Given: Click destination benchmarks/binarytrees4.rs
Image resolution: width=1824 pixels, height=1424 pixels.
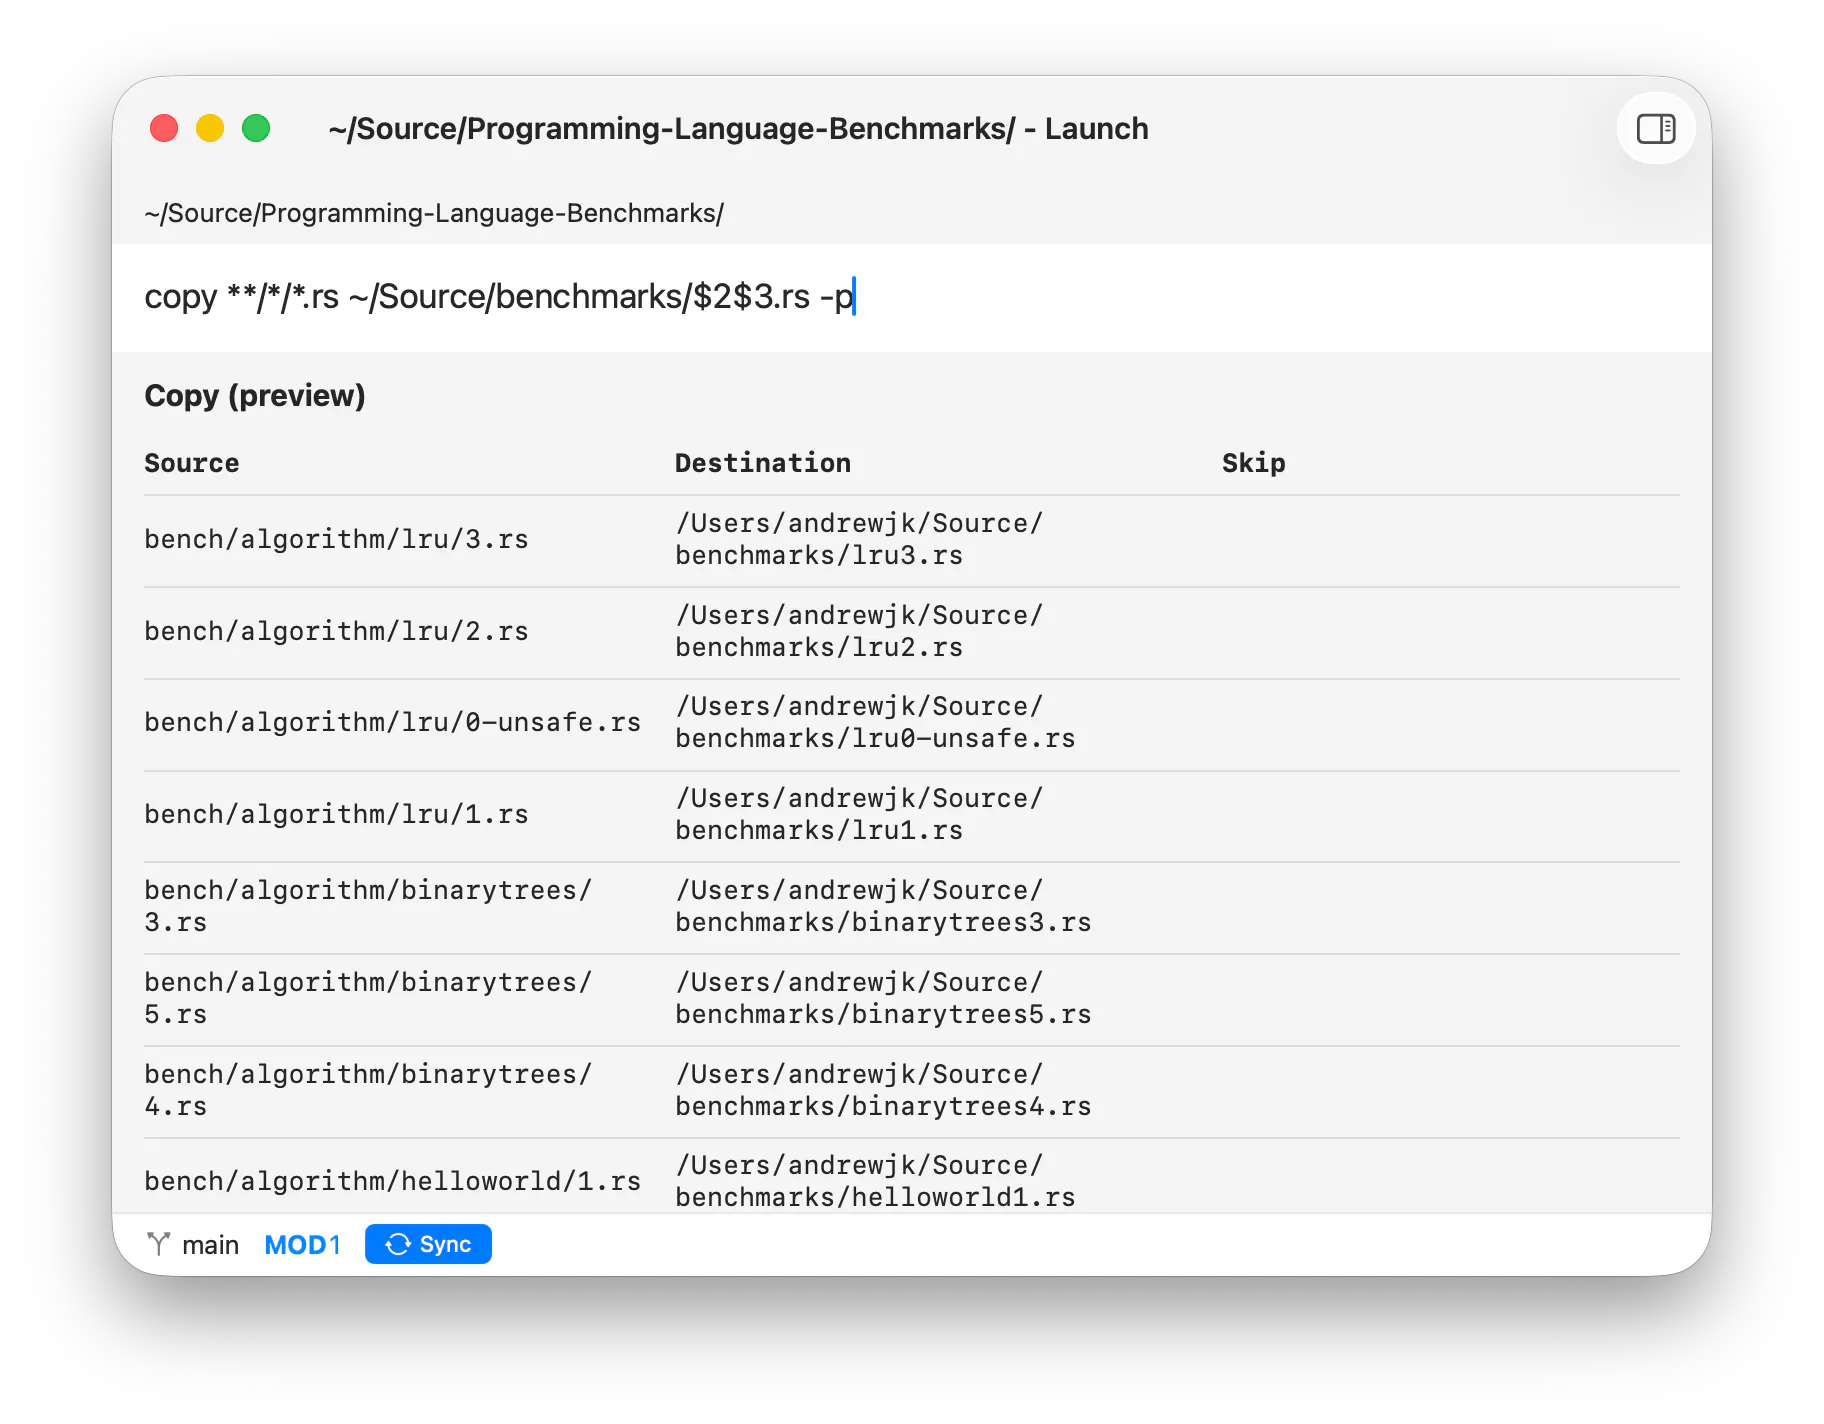Looking at the screenshot, I should (883, 1090).
